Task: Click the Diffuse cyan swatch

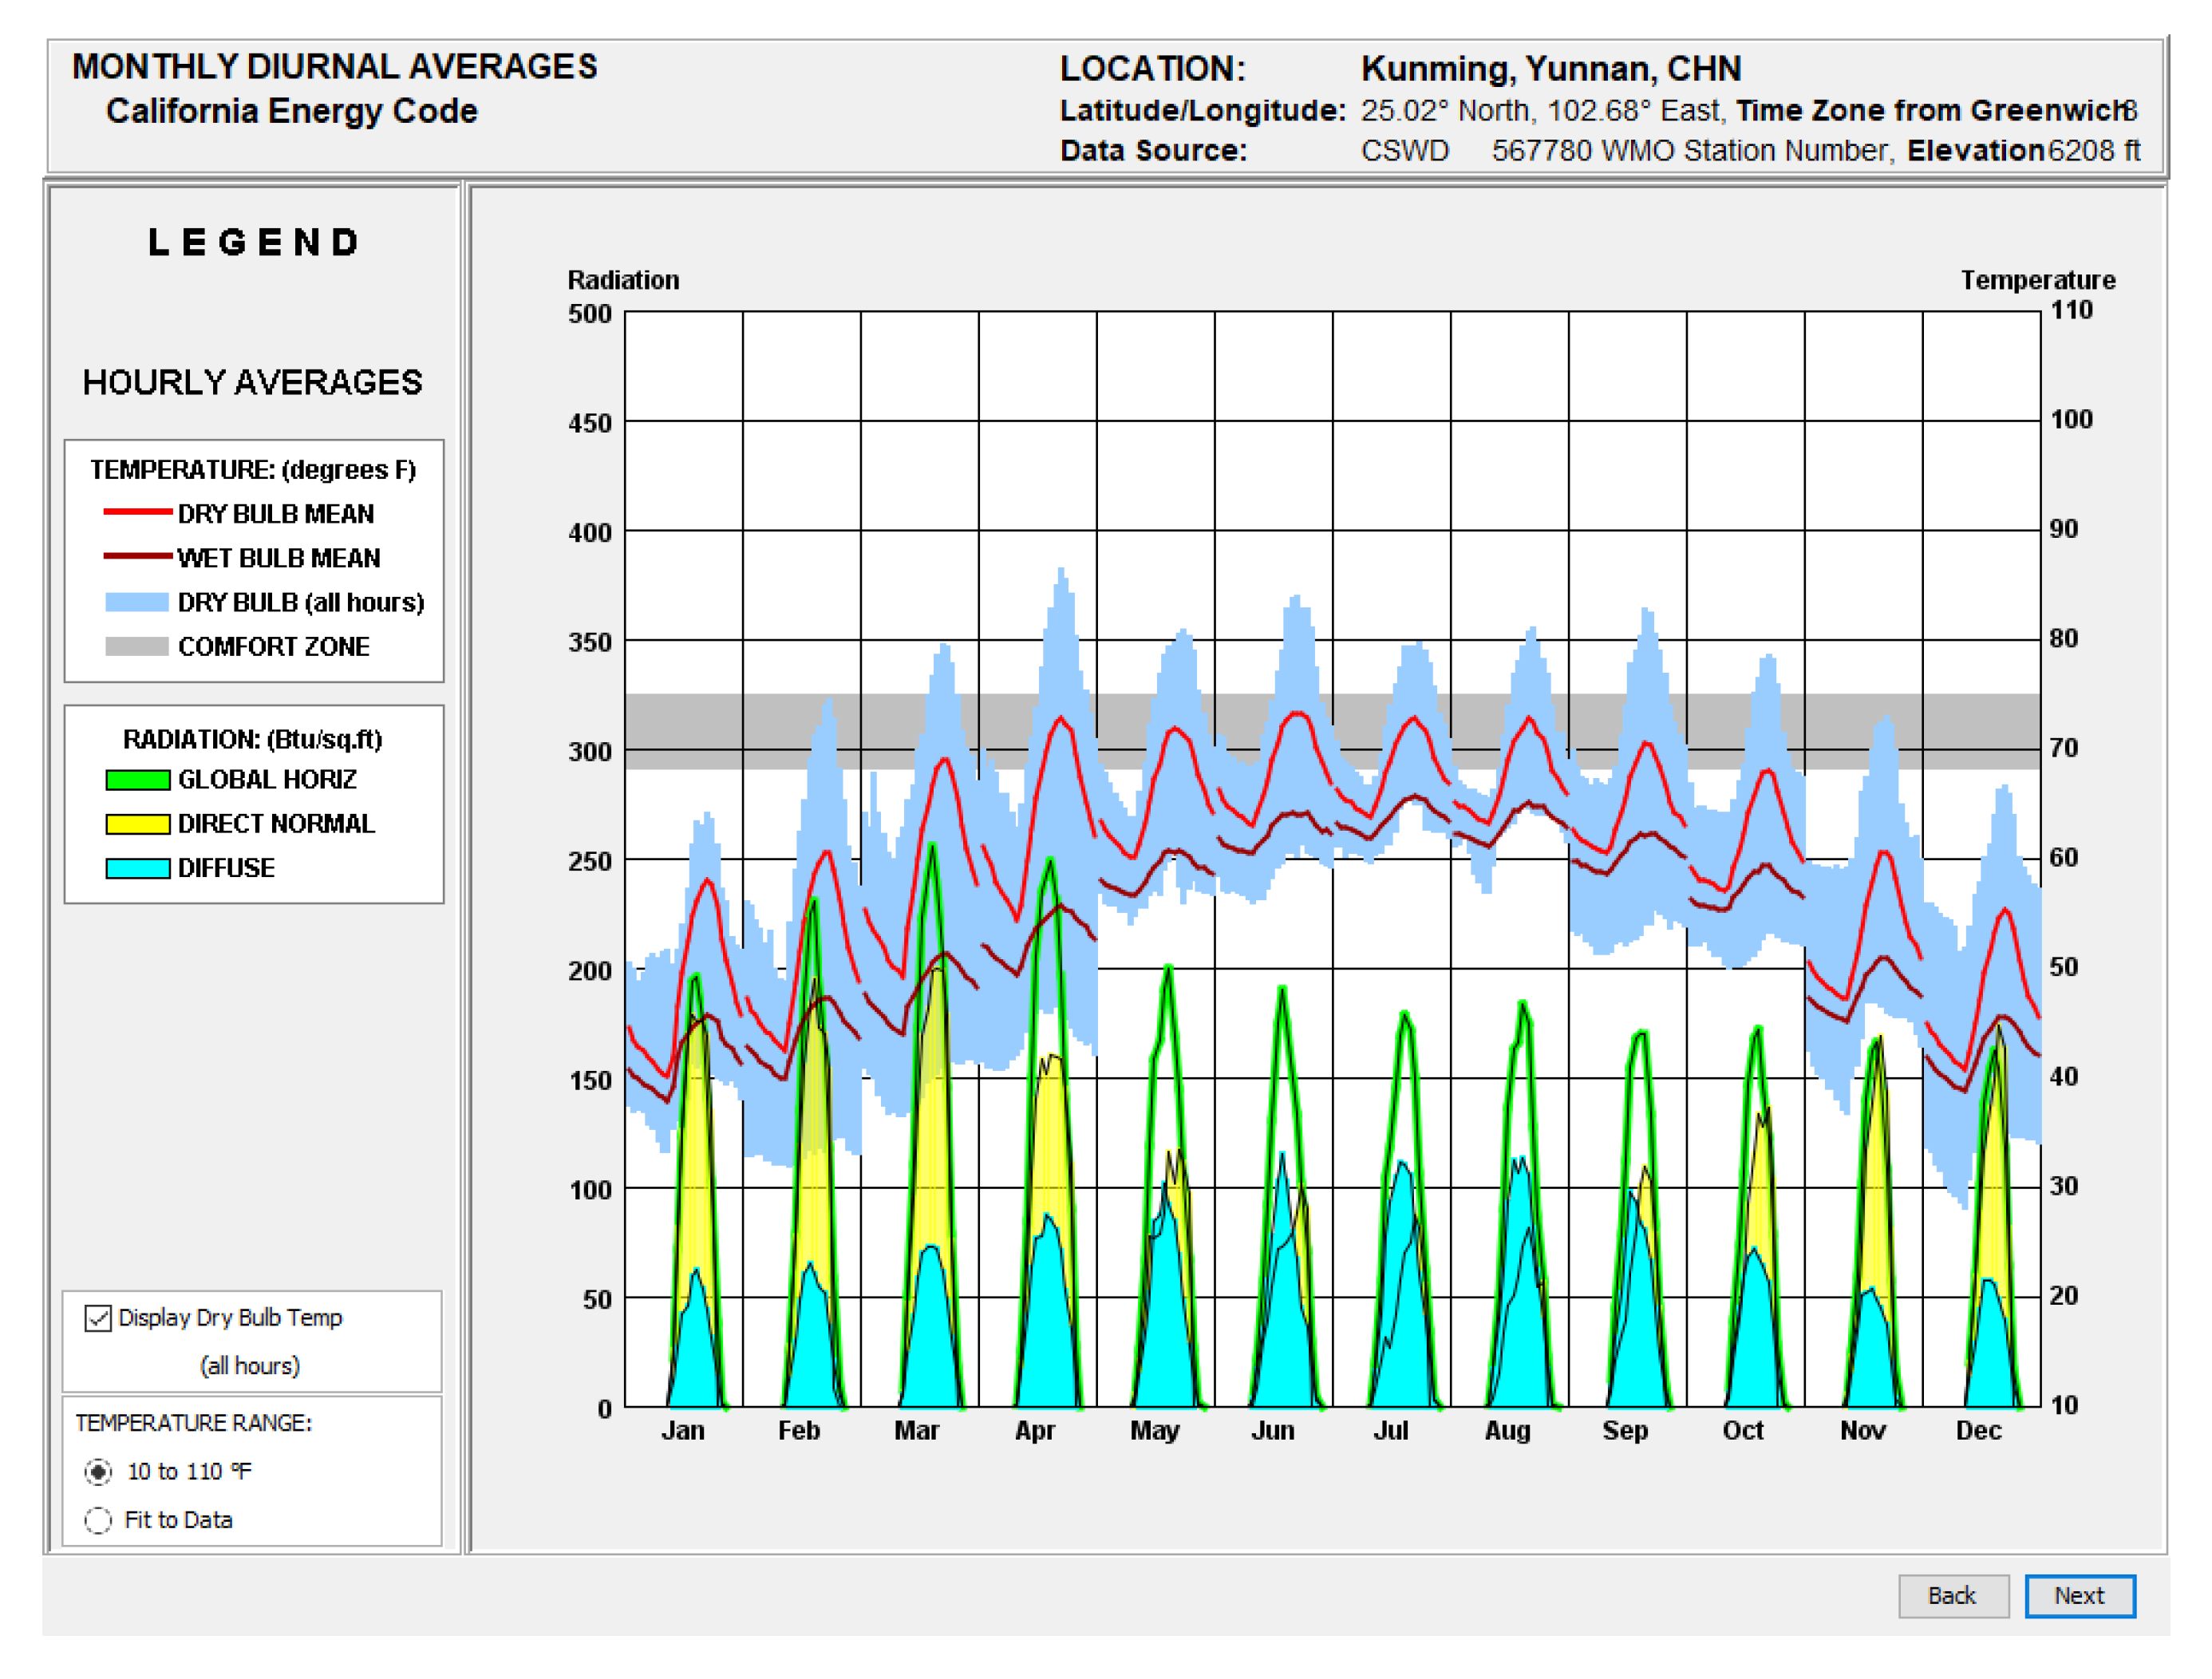Action: tap(137, 868)
